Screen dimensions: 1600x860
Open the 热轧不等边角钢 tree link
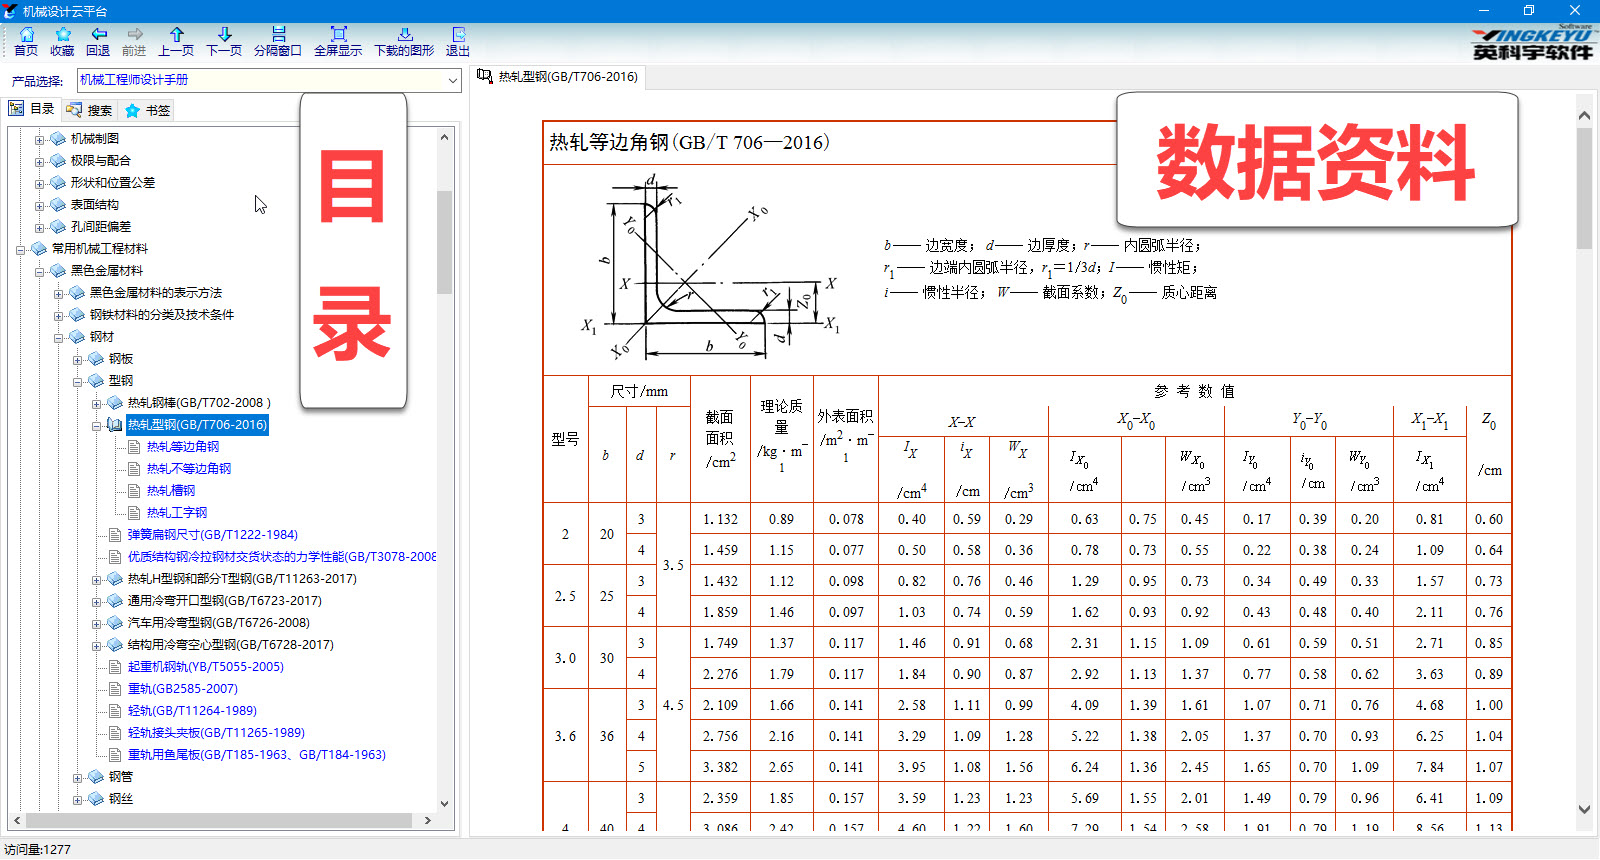pos(188,469)
